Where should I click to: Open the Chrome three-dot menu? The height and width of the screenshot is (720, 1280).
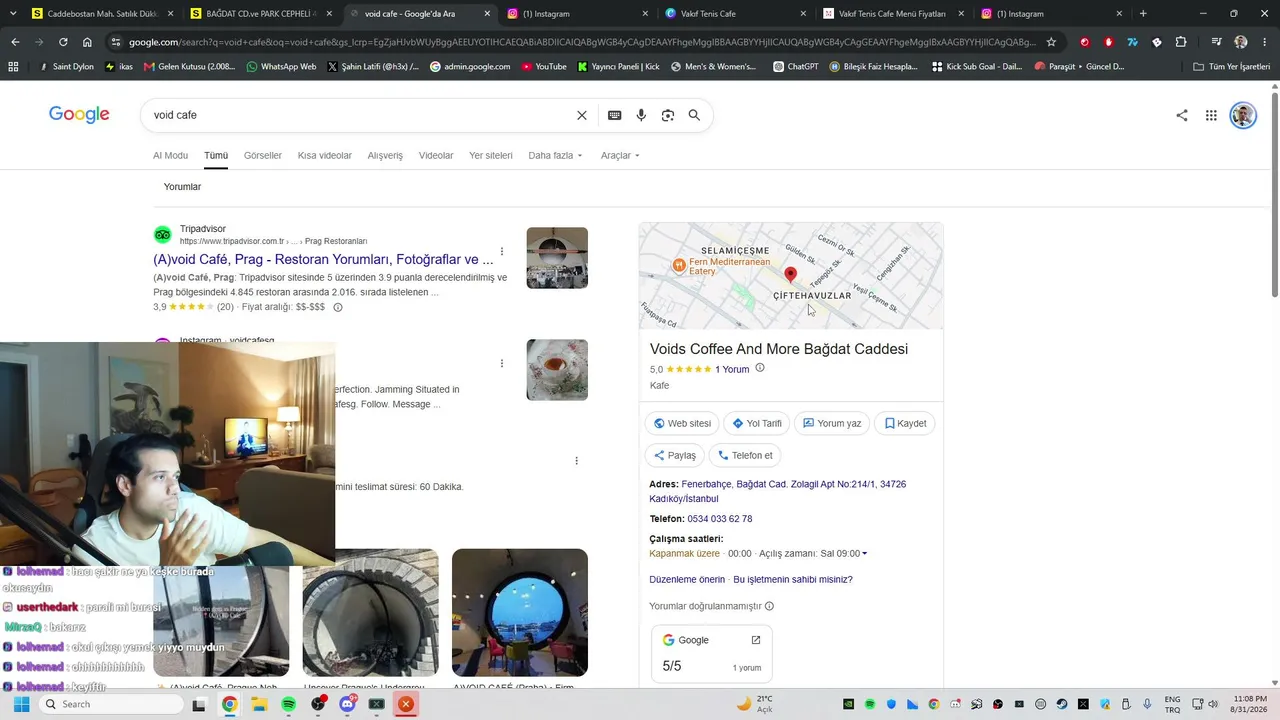point(1264,42)
